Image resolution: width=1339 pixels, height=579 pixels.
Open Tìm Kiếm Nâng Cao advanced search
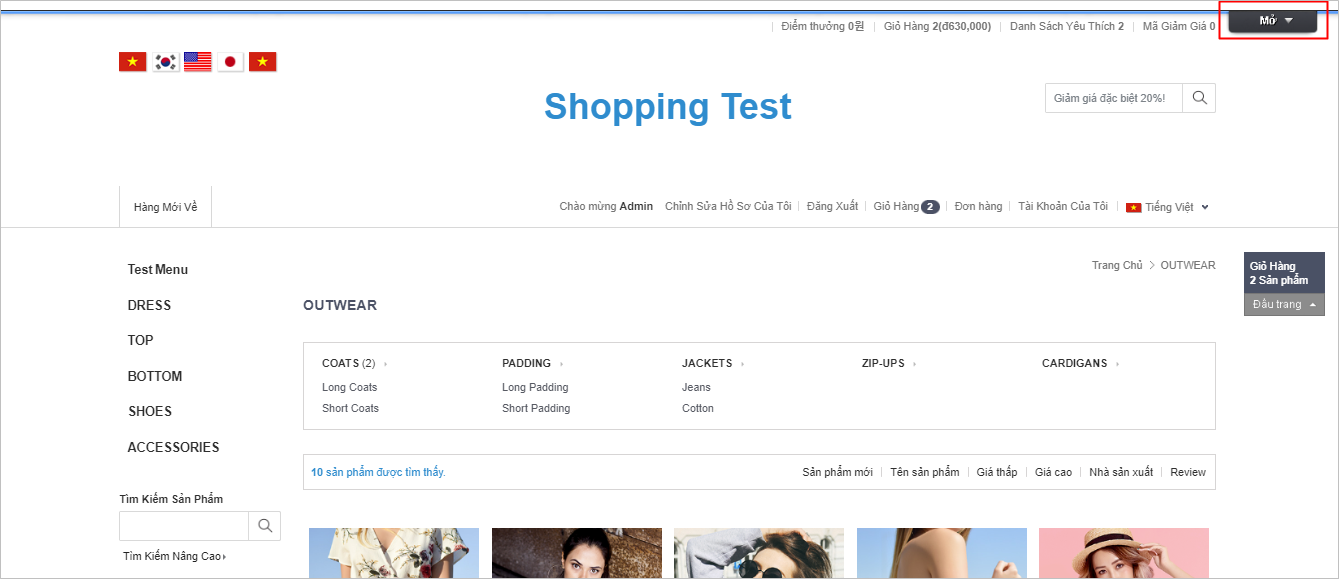174,556
